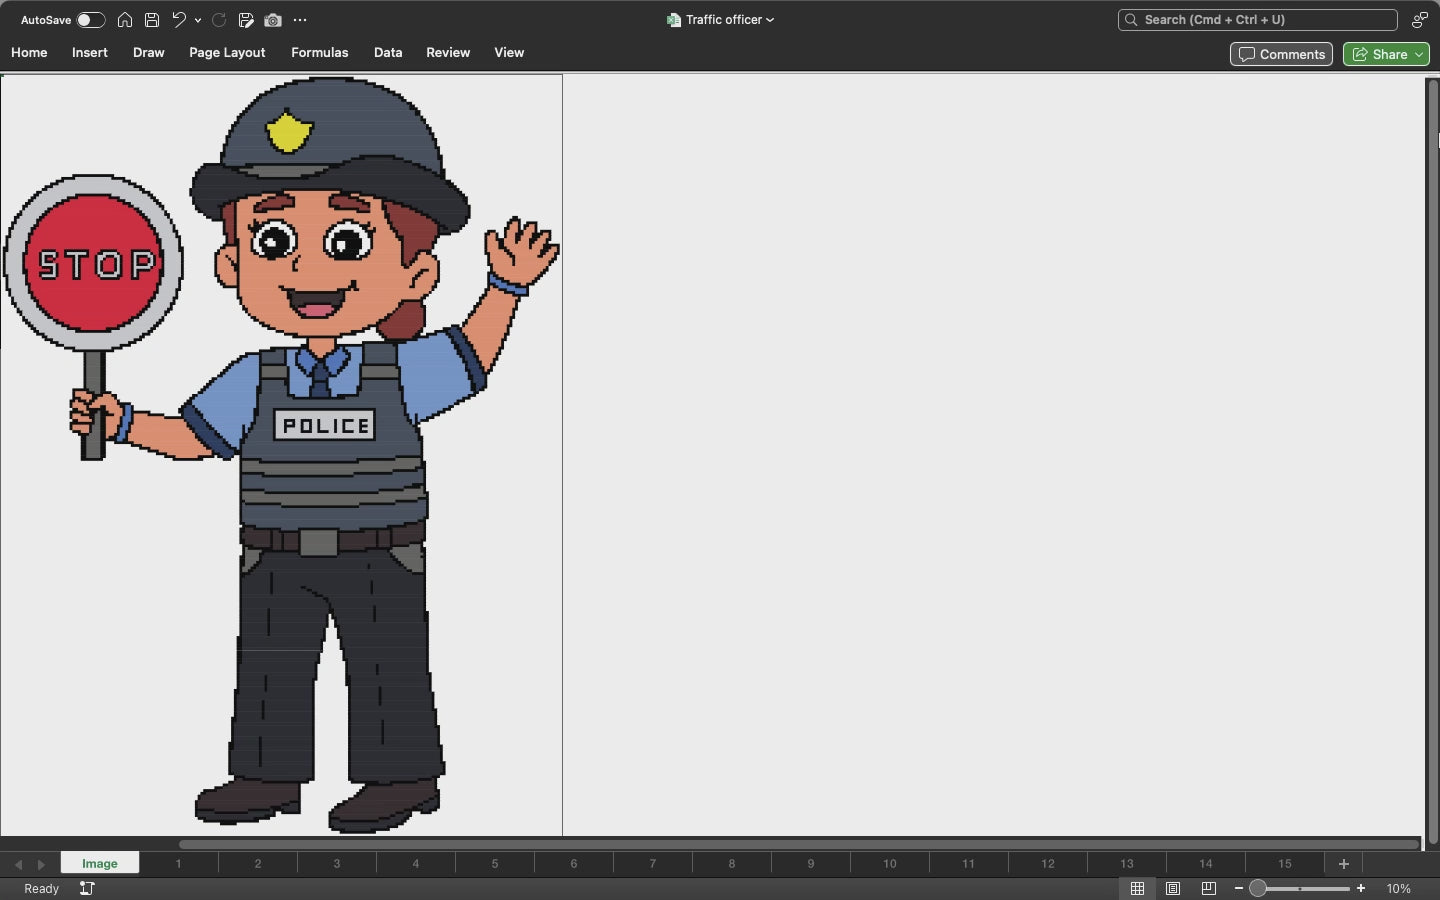Open the Comments pane

(x=1281, y=54)
